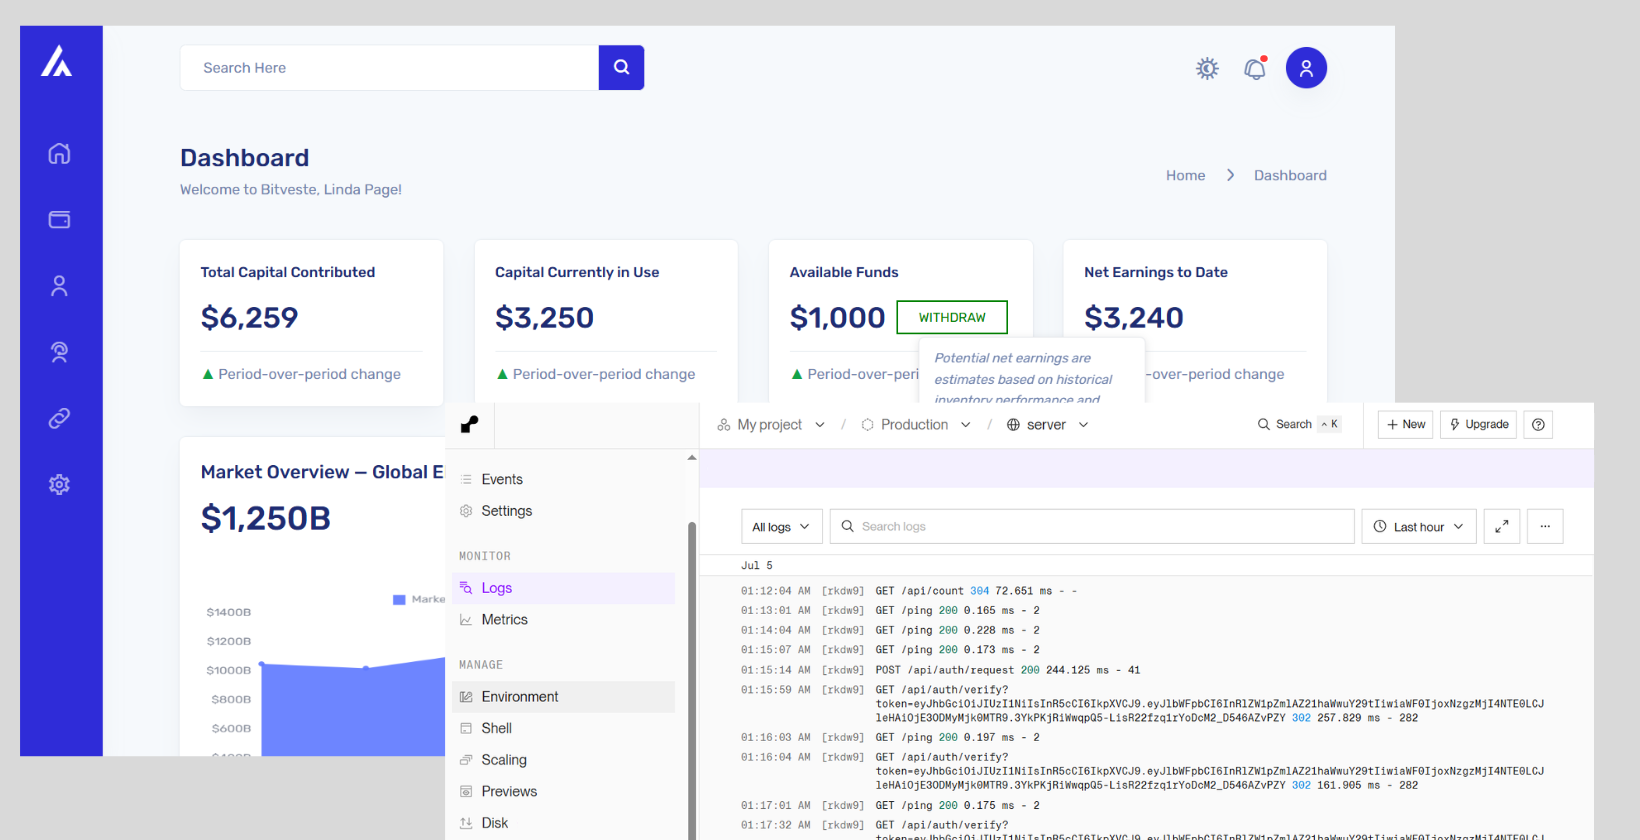Viewport: 1640px width, 840px height.
Task: Click the link chain icon in sidebar
Action: 60,418
